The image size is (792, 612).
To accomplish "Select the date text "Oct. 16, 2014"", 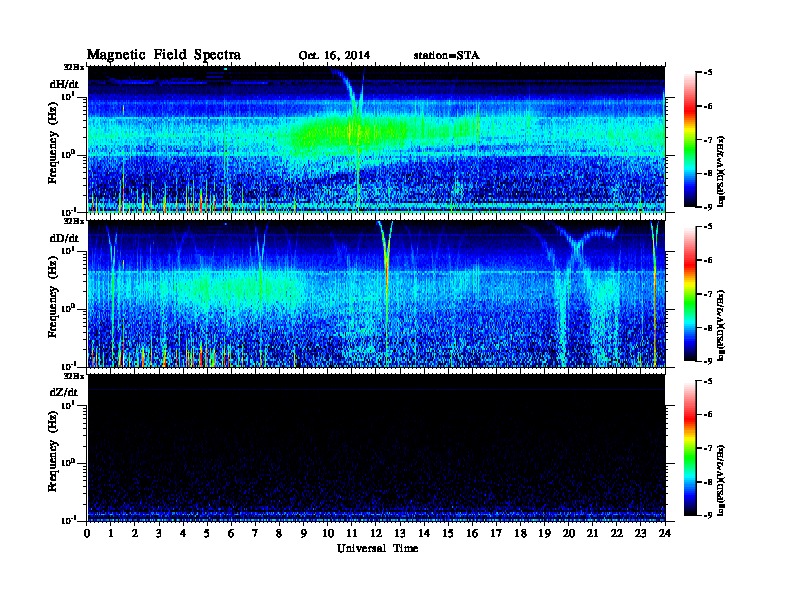I will 334,56.
